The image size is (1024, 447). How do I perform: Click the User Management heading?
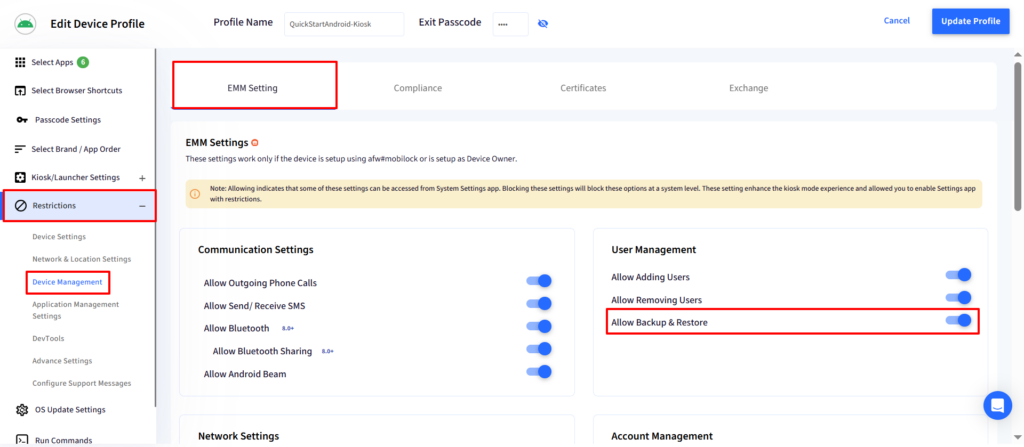[x=653, y=250]
